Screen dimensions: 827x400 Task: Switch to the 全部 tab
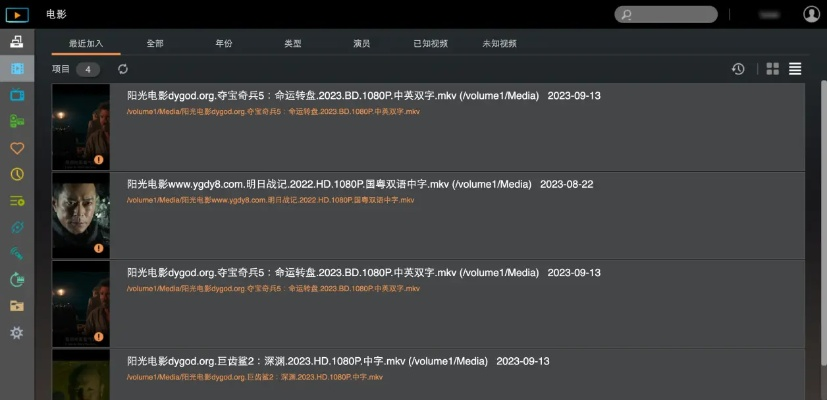[x=155, y=44]
